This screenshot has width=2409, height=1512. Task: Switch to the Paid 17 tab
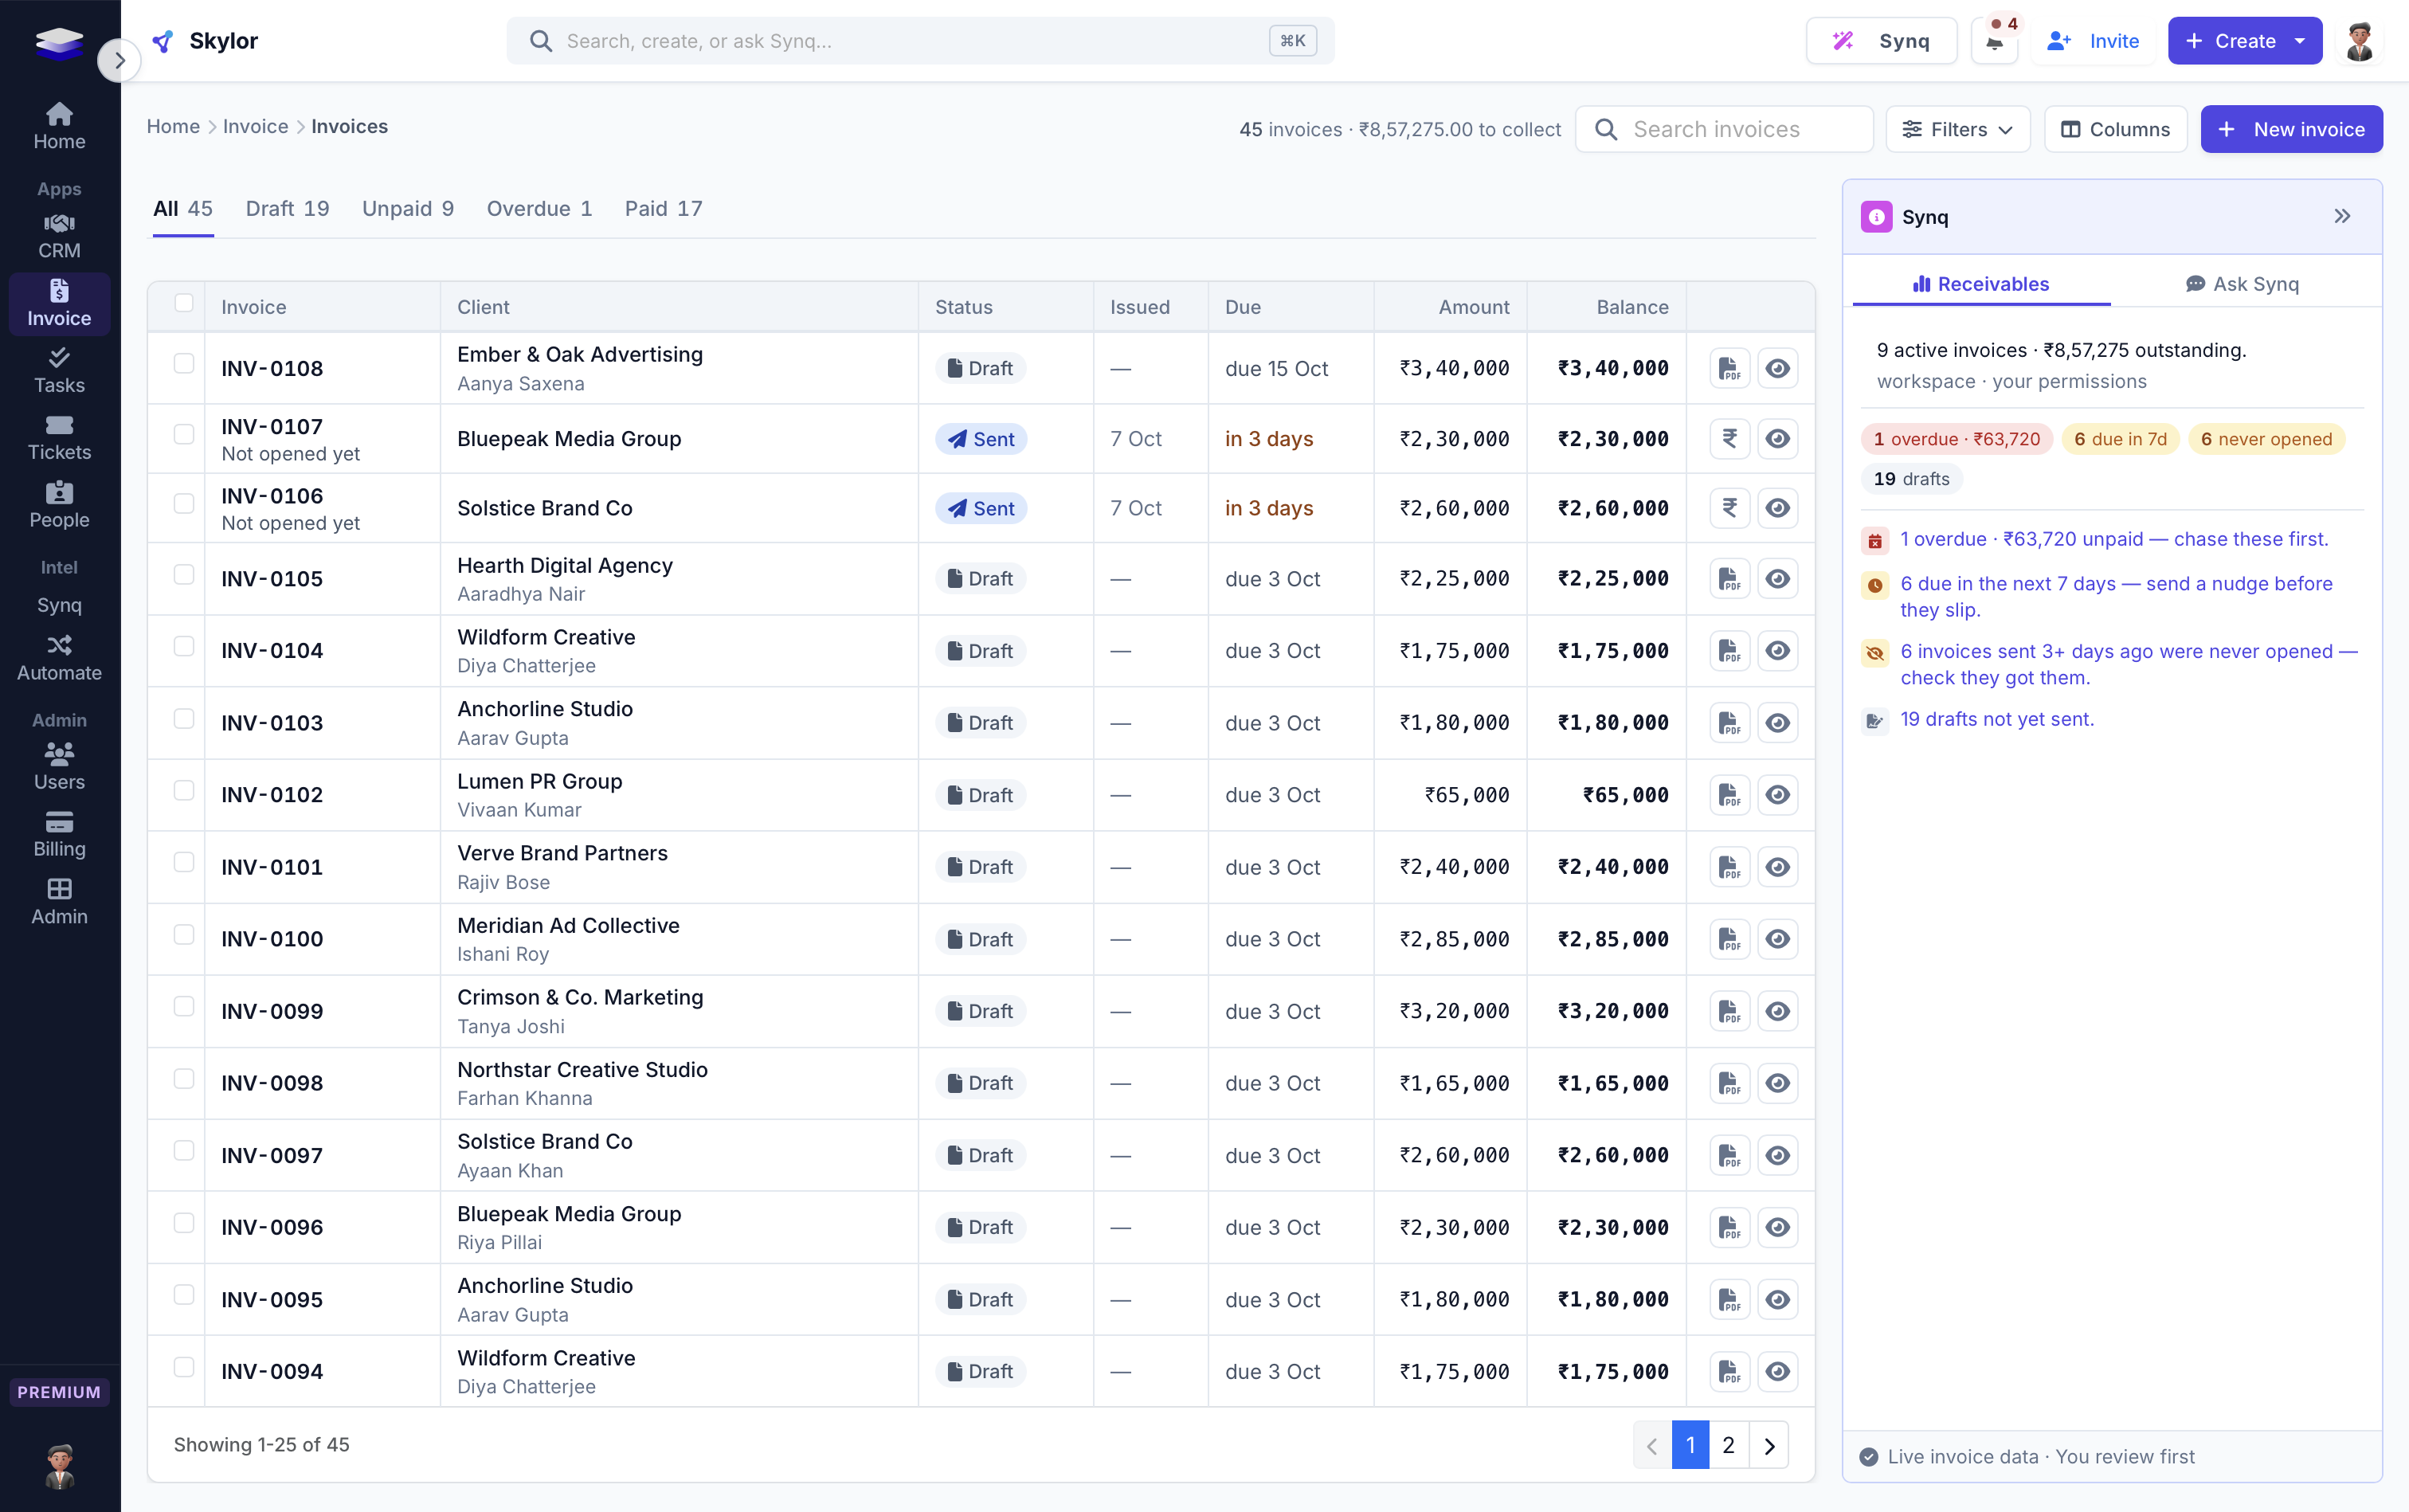click(663, 209)
